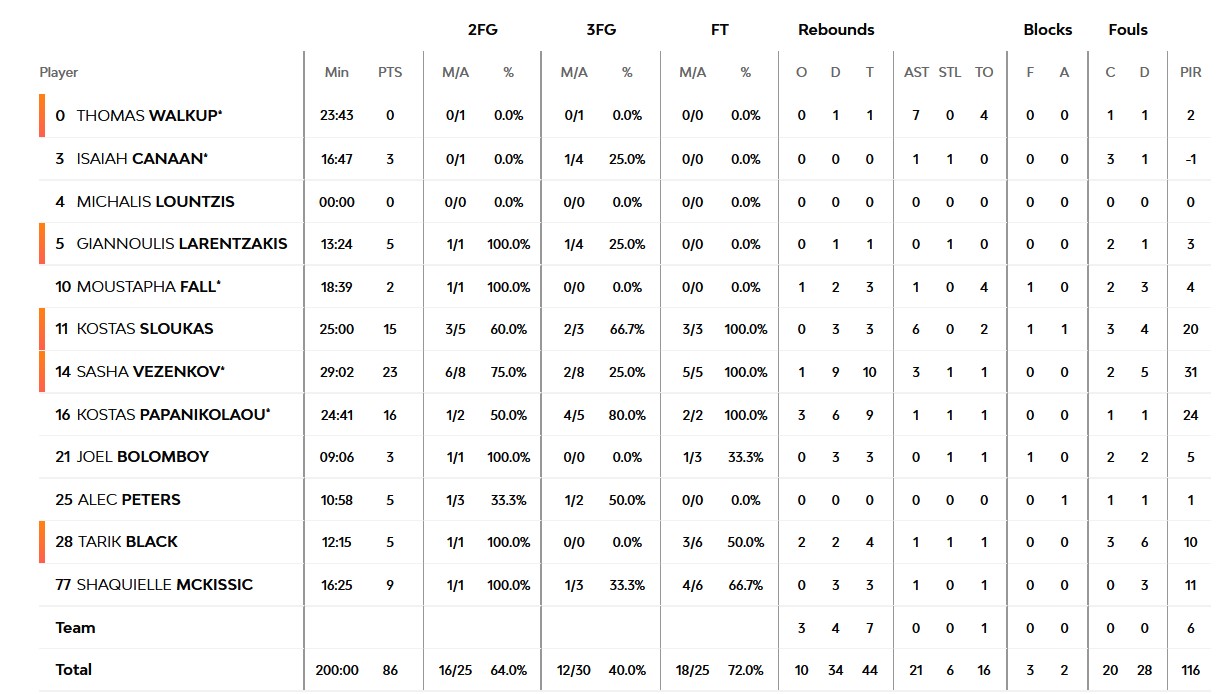
Task: Click the PIR column header
Action: [x=1190, y=73]
